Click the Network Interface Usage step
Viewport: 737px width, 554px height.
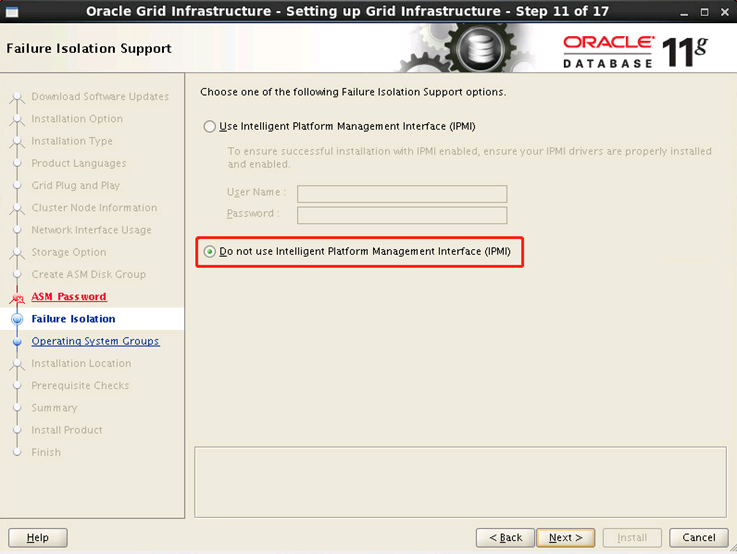tap(92, 230)
